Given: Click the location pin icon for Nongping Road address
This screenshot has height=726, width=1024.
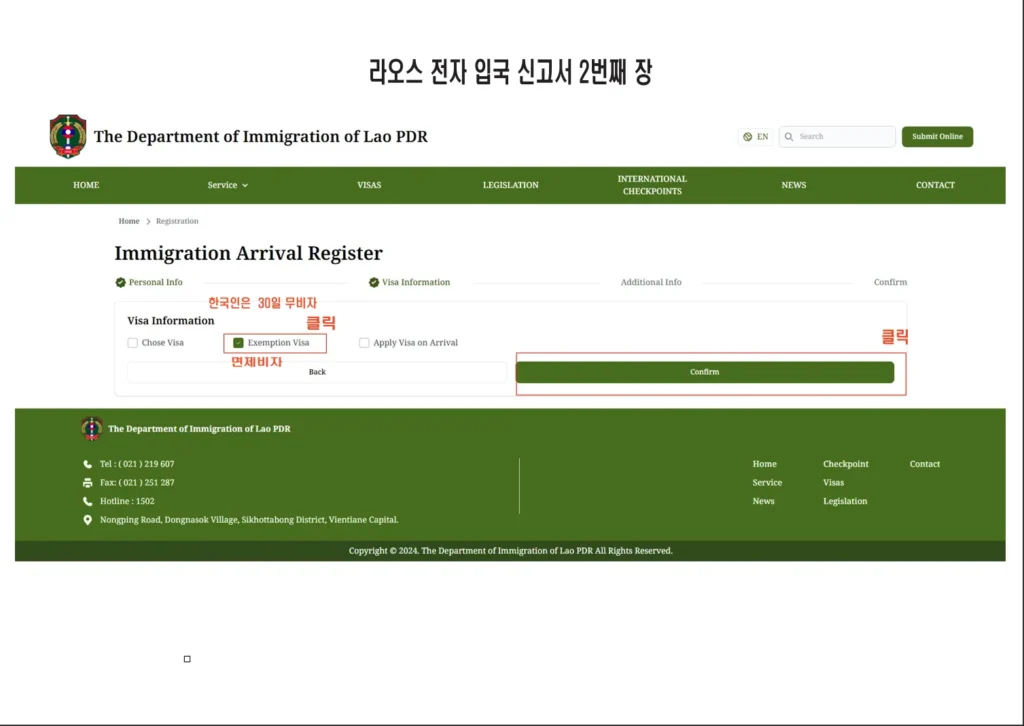Looking at the screenshot, I should [86, 520].
